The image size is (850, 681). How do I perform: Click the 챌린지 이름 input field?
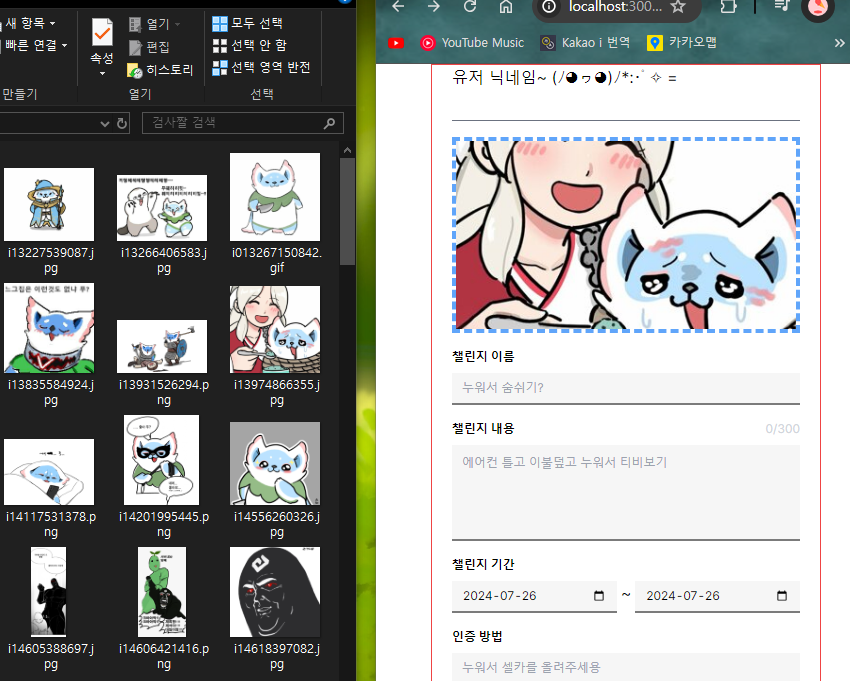(626, 388)
